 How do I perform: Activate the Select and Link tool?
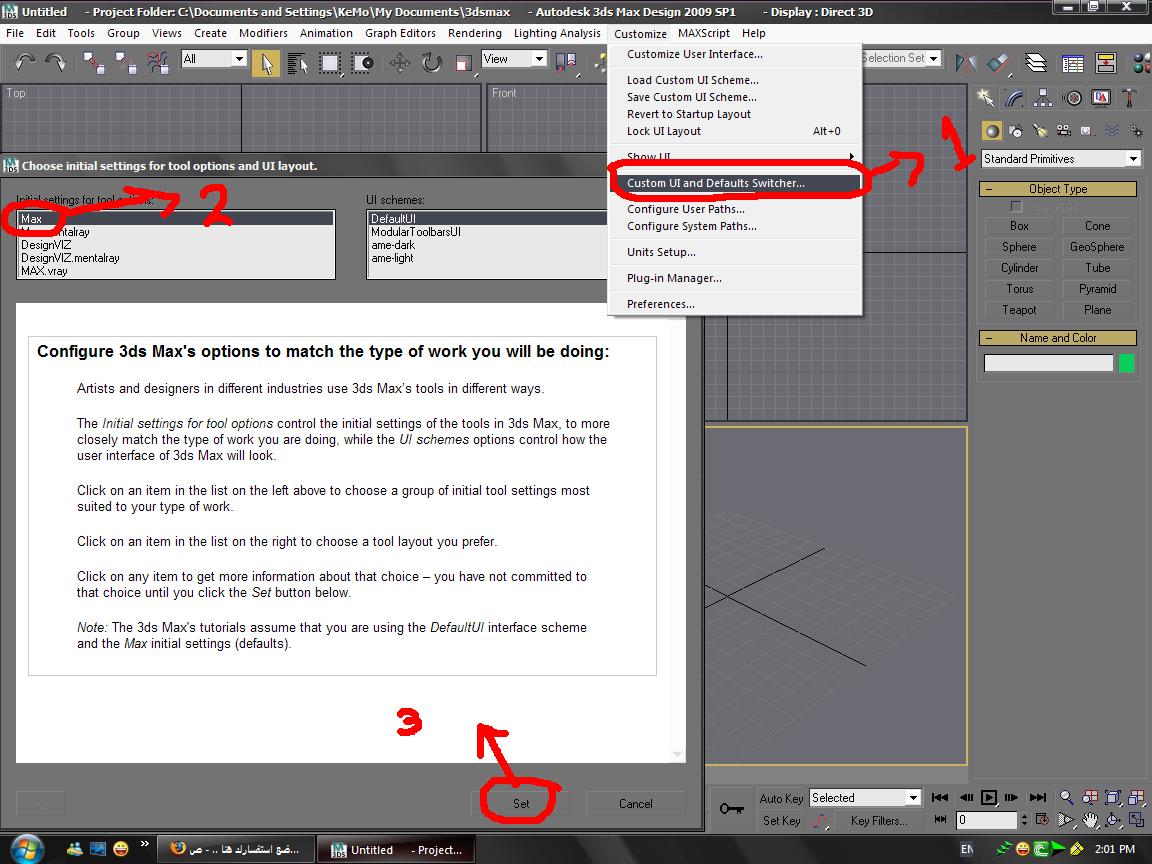[x=93, y=63]
